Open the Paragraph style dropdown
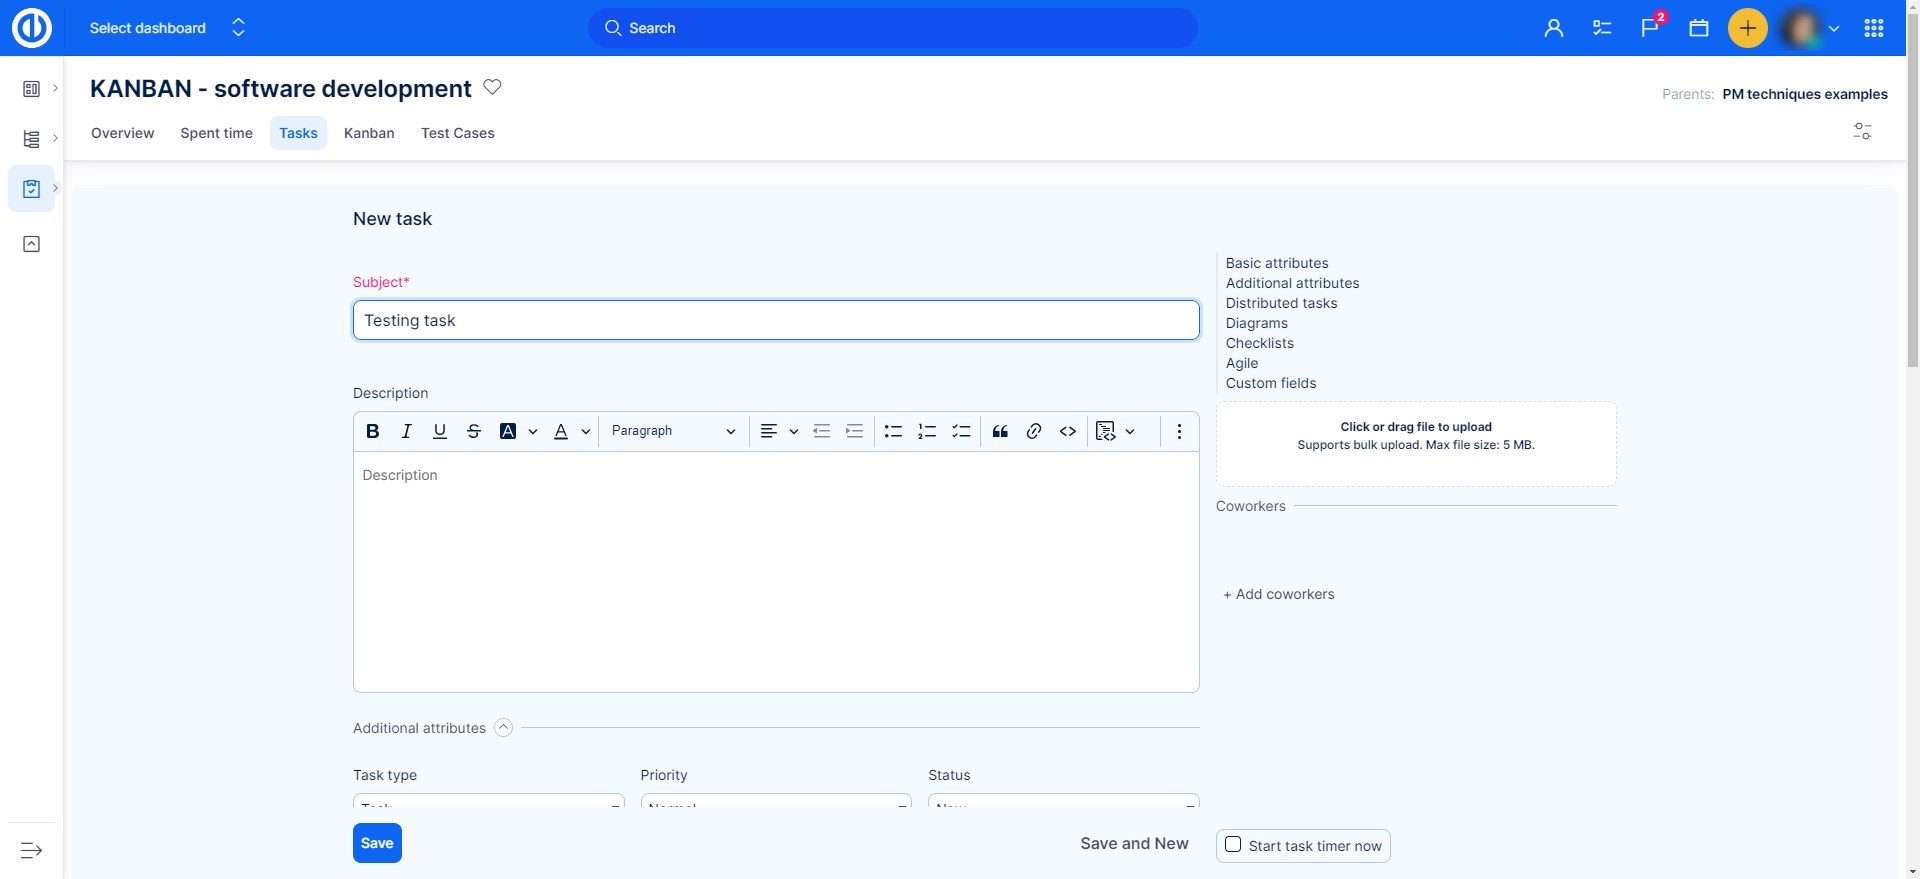Viewport: 1920px width, 879px height. pyautogui.click(x=673, y=431)
